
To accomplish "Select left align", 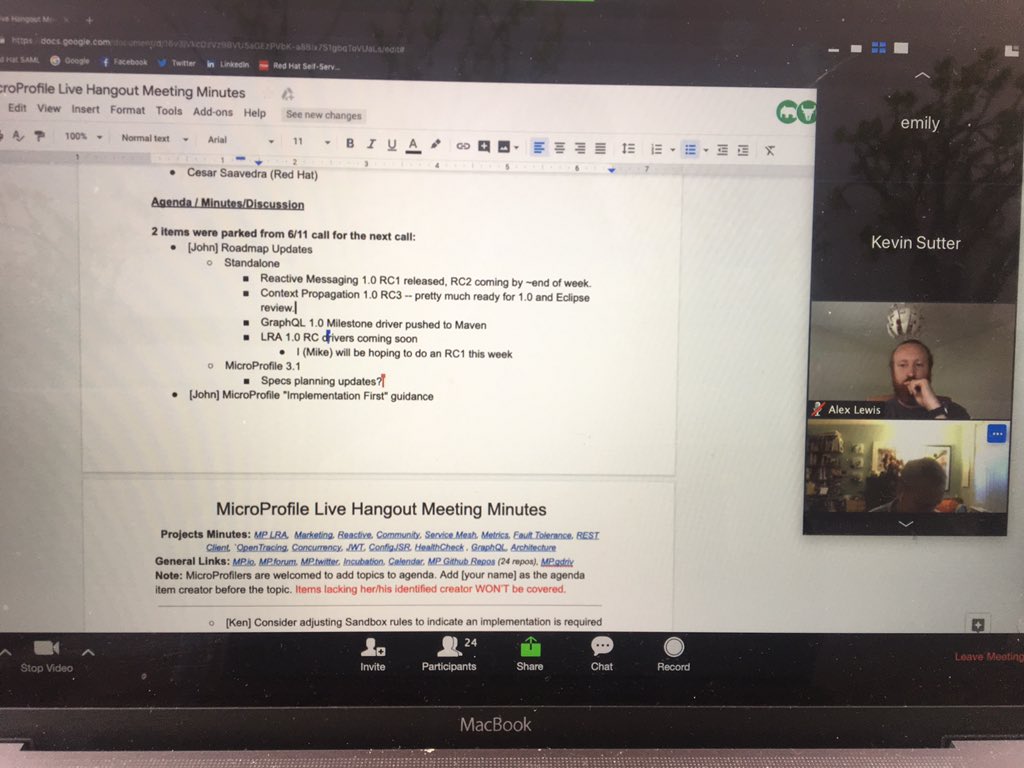I will click(539, 148).
